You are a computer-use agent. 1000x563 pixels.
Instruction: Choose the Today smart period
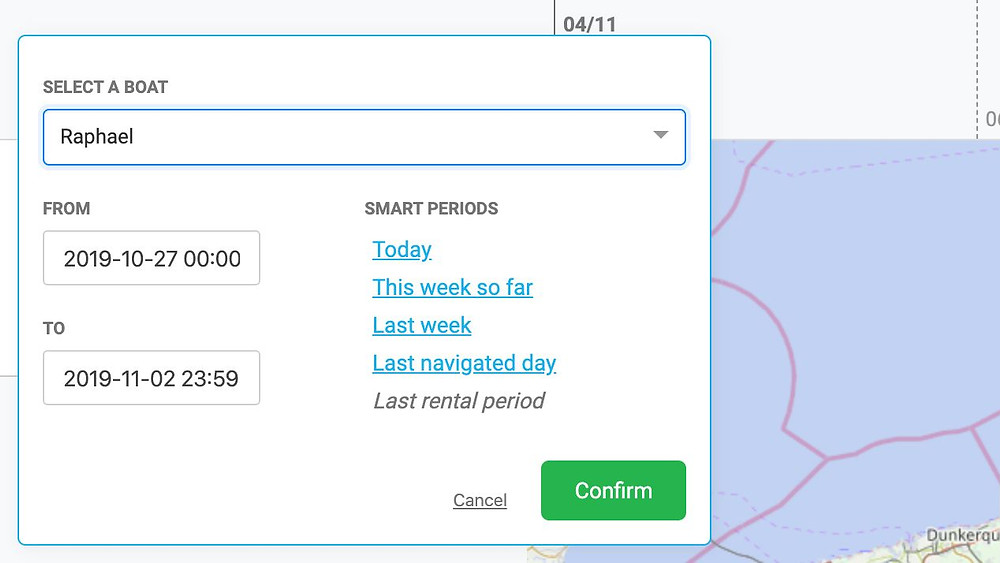pos(402,249)
